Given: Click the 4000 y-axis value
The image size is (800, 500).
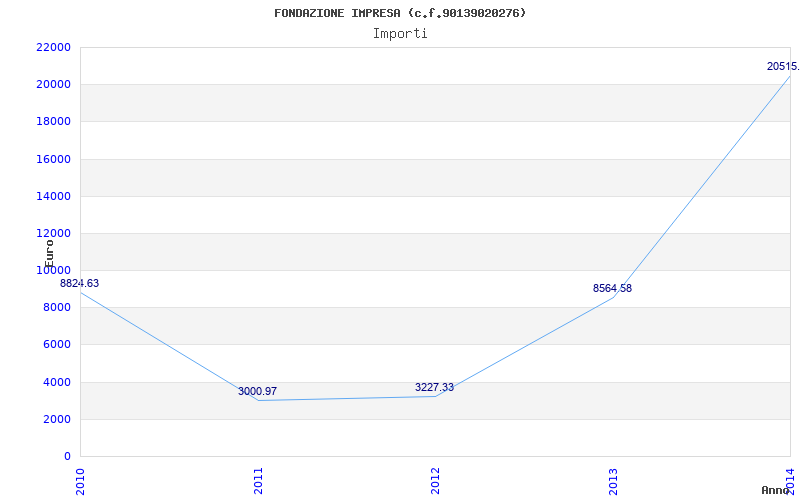Looking at the screenshot, I should coord(57,382).
